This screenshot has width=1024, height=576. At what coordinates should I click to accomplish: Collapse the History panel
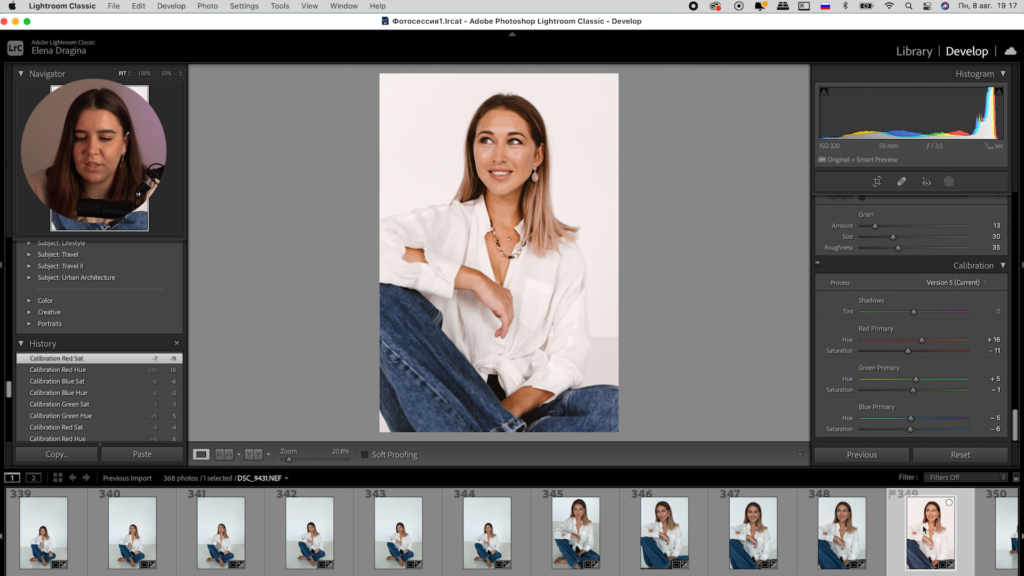21,343
